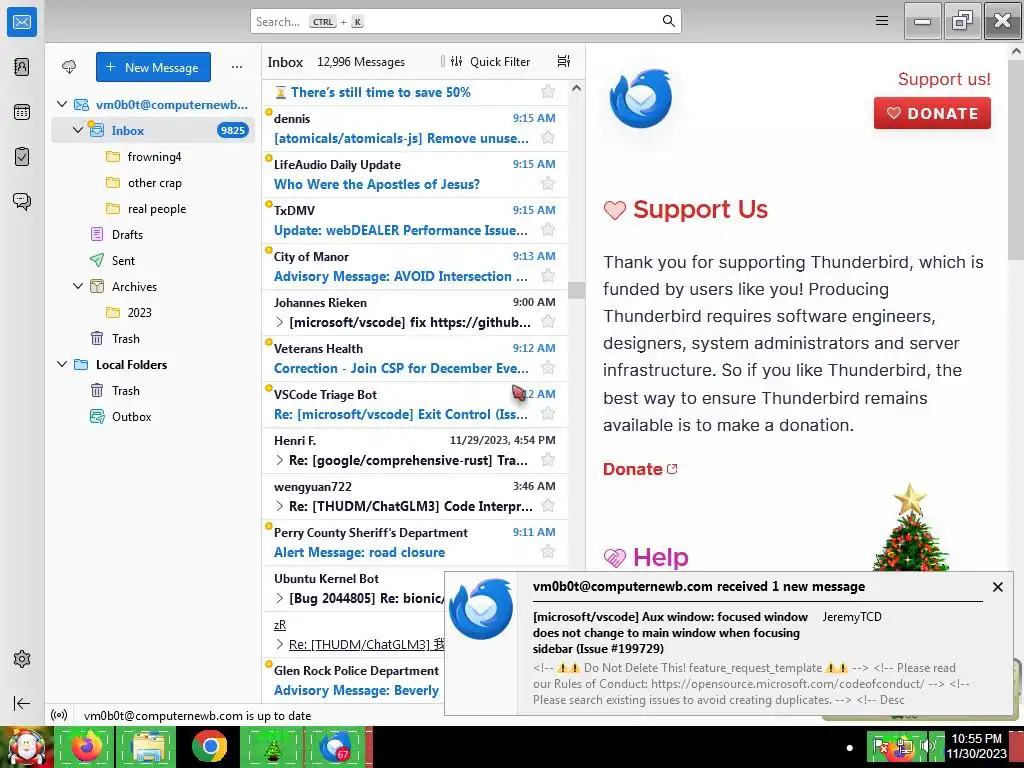
Task: Collapse the vm0b0t account tree
Action: [x=62, y=104]
